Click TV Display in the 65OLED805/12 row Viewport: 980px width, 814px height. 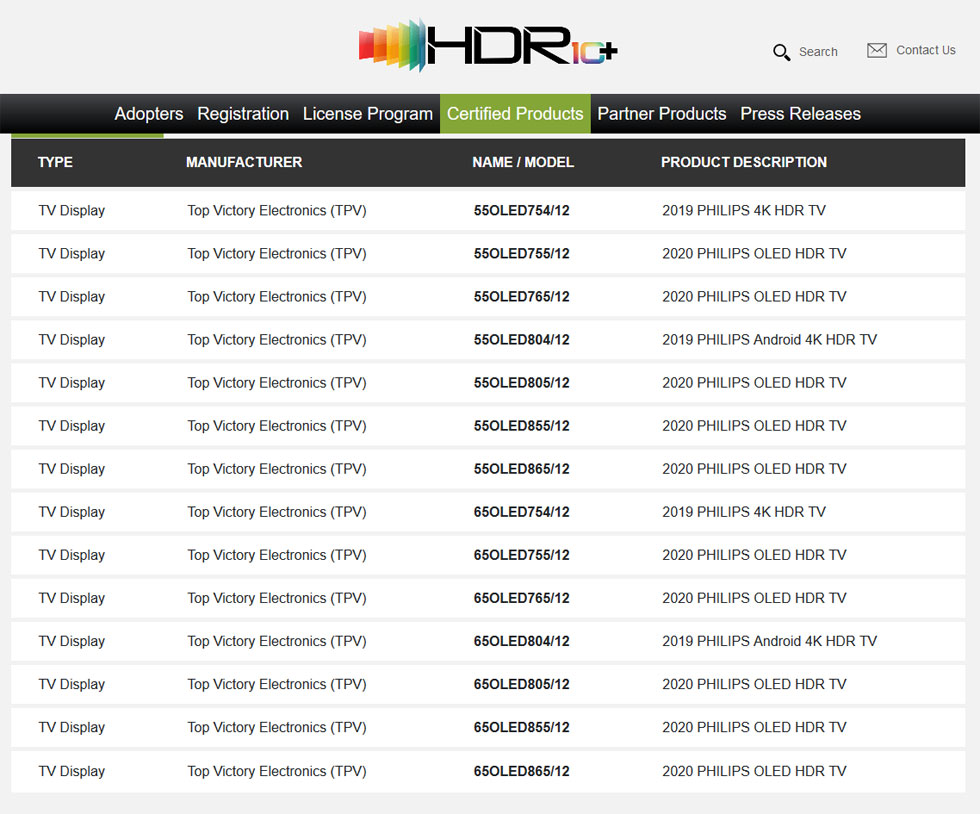click(71, 685)
